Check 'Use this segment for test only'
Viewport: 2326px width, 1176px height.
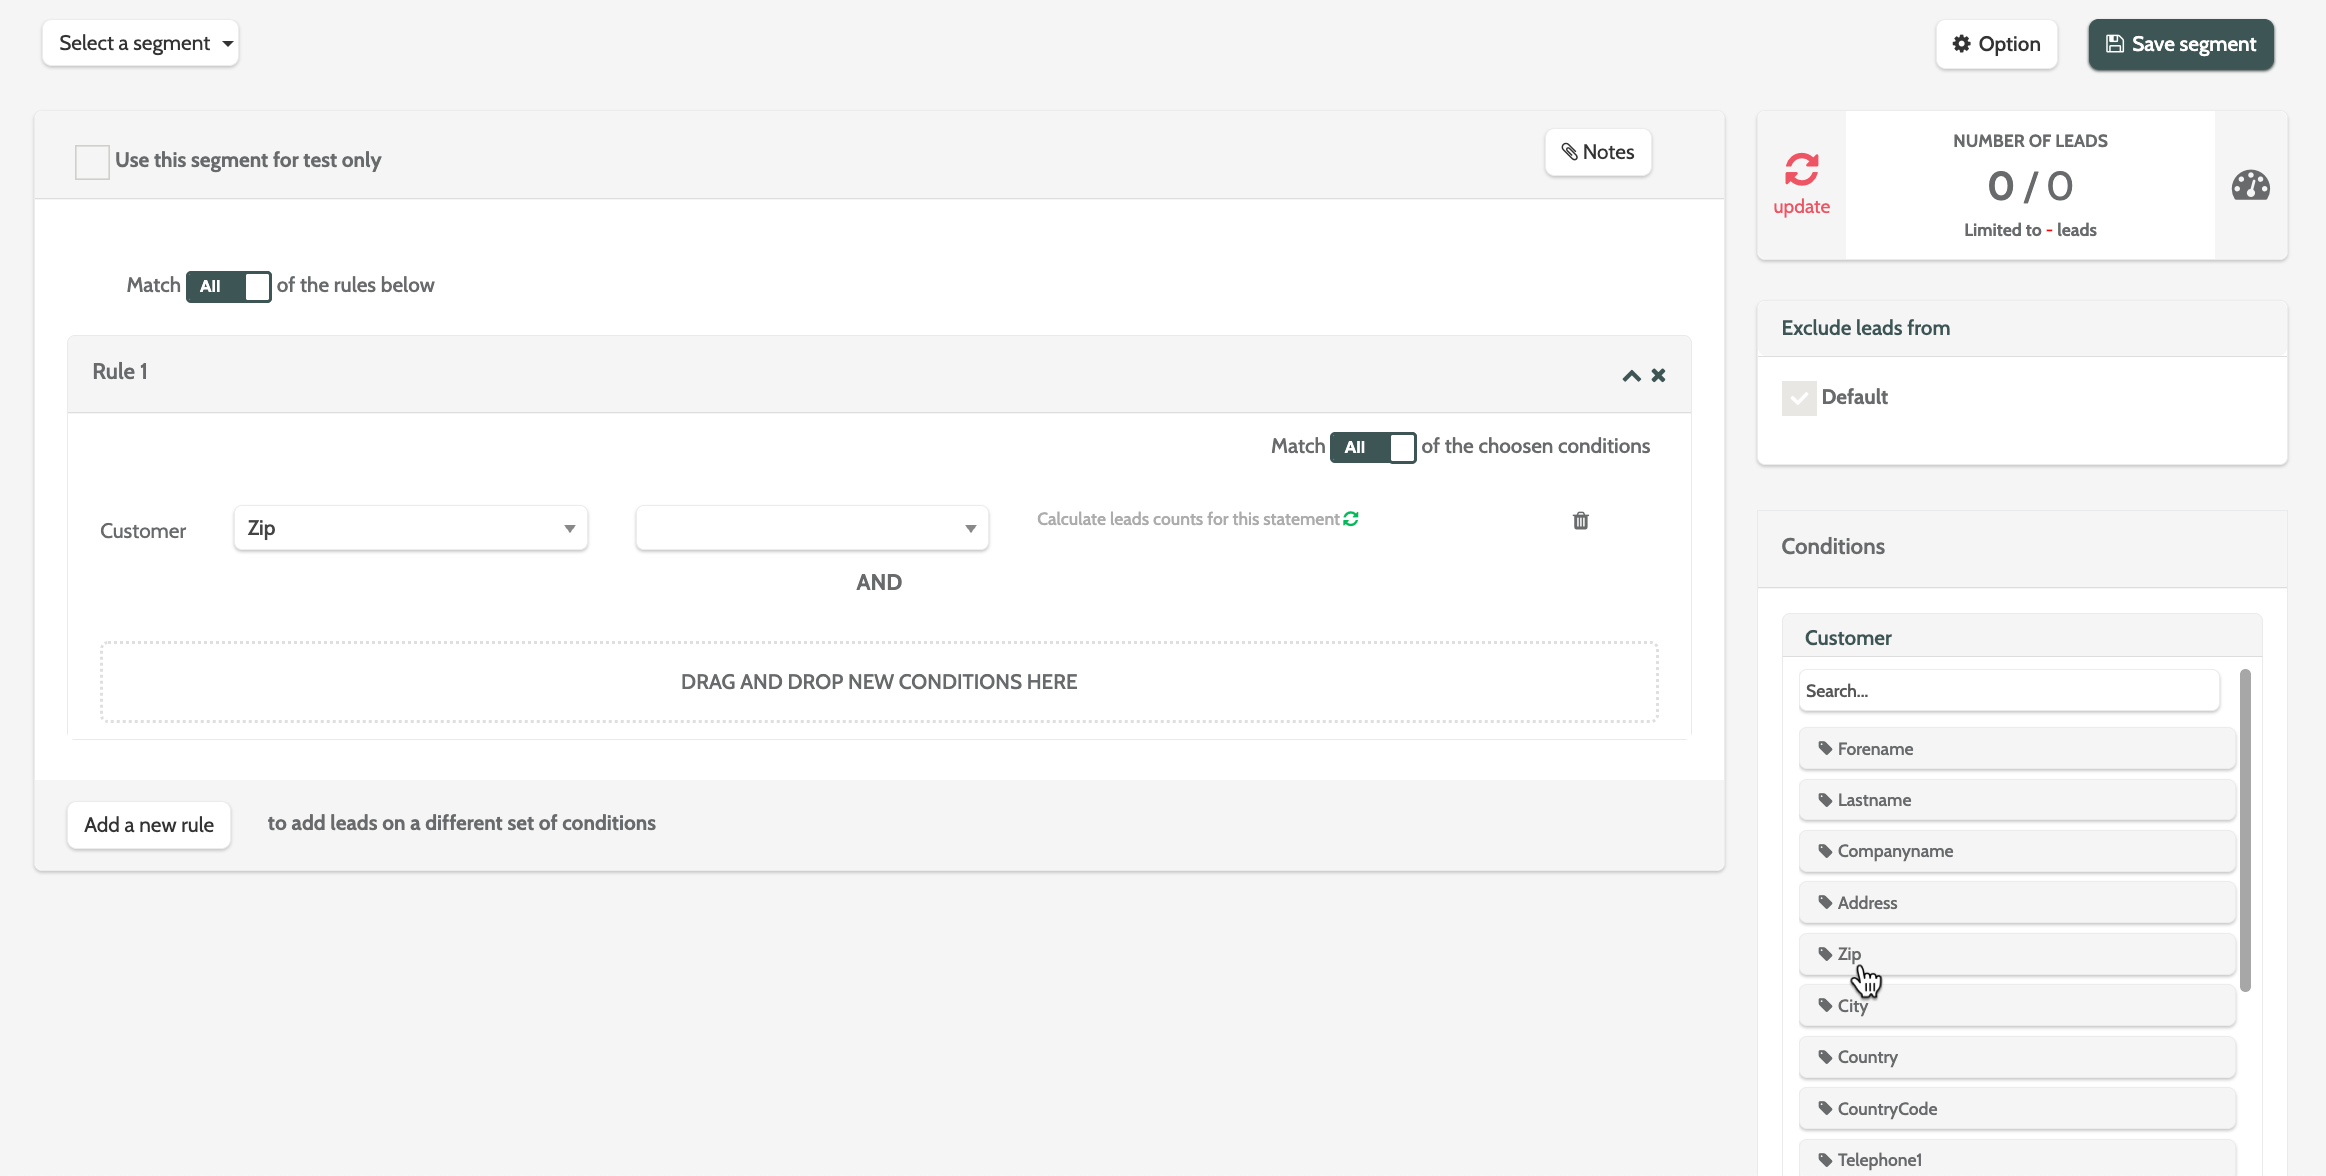92,161
